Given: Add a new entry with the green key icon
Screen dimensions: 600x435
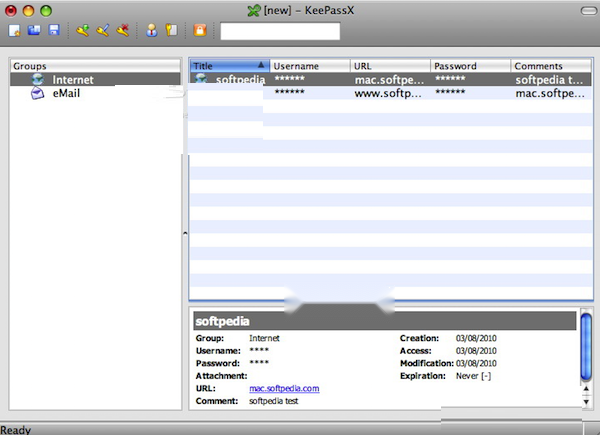Looking at the screenshot, I should point(82,30).
